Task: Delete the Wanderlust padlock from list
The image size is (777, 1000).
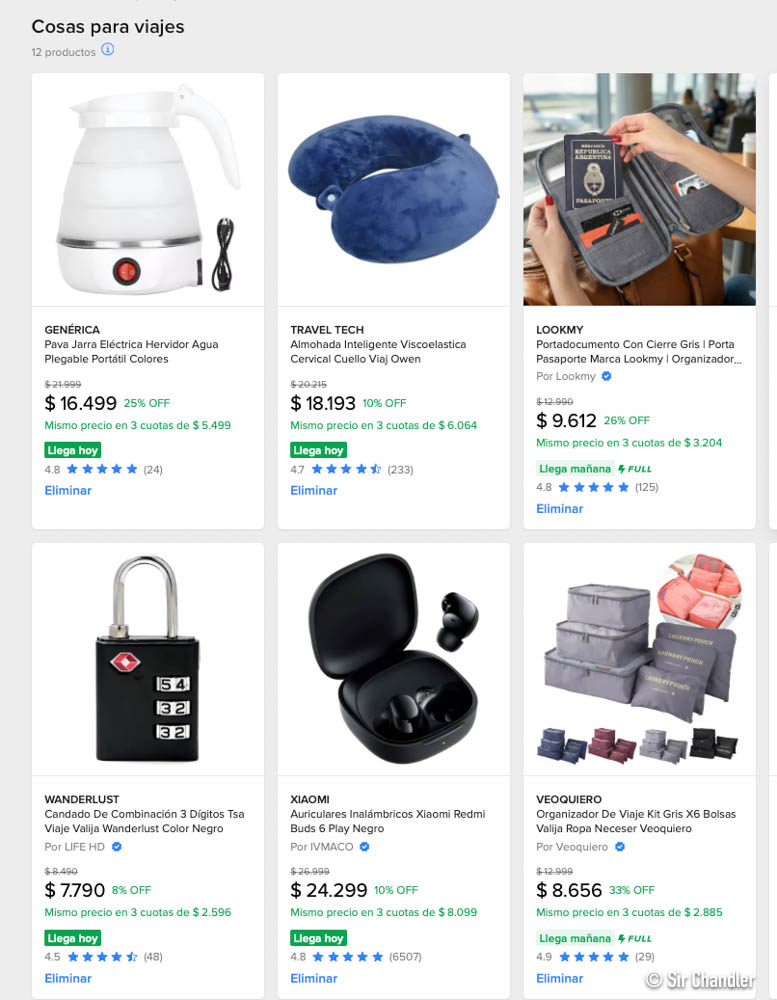Action: click(68, 978)
